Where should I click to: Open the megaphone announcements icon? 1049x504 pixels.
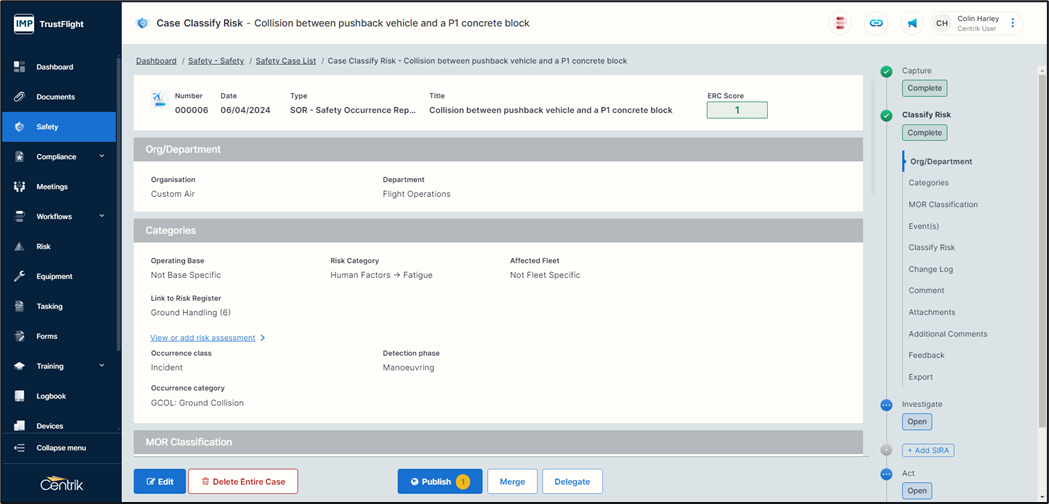point(912,23)
